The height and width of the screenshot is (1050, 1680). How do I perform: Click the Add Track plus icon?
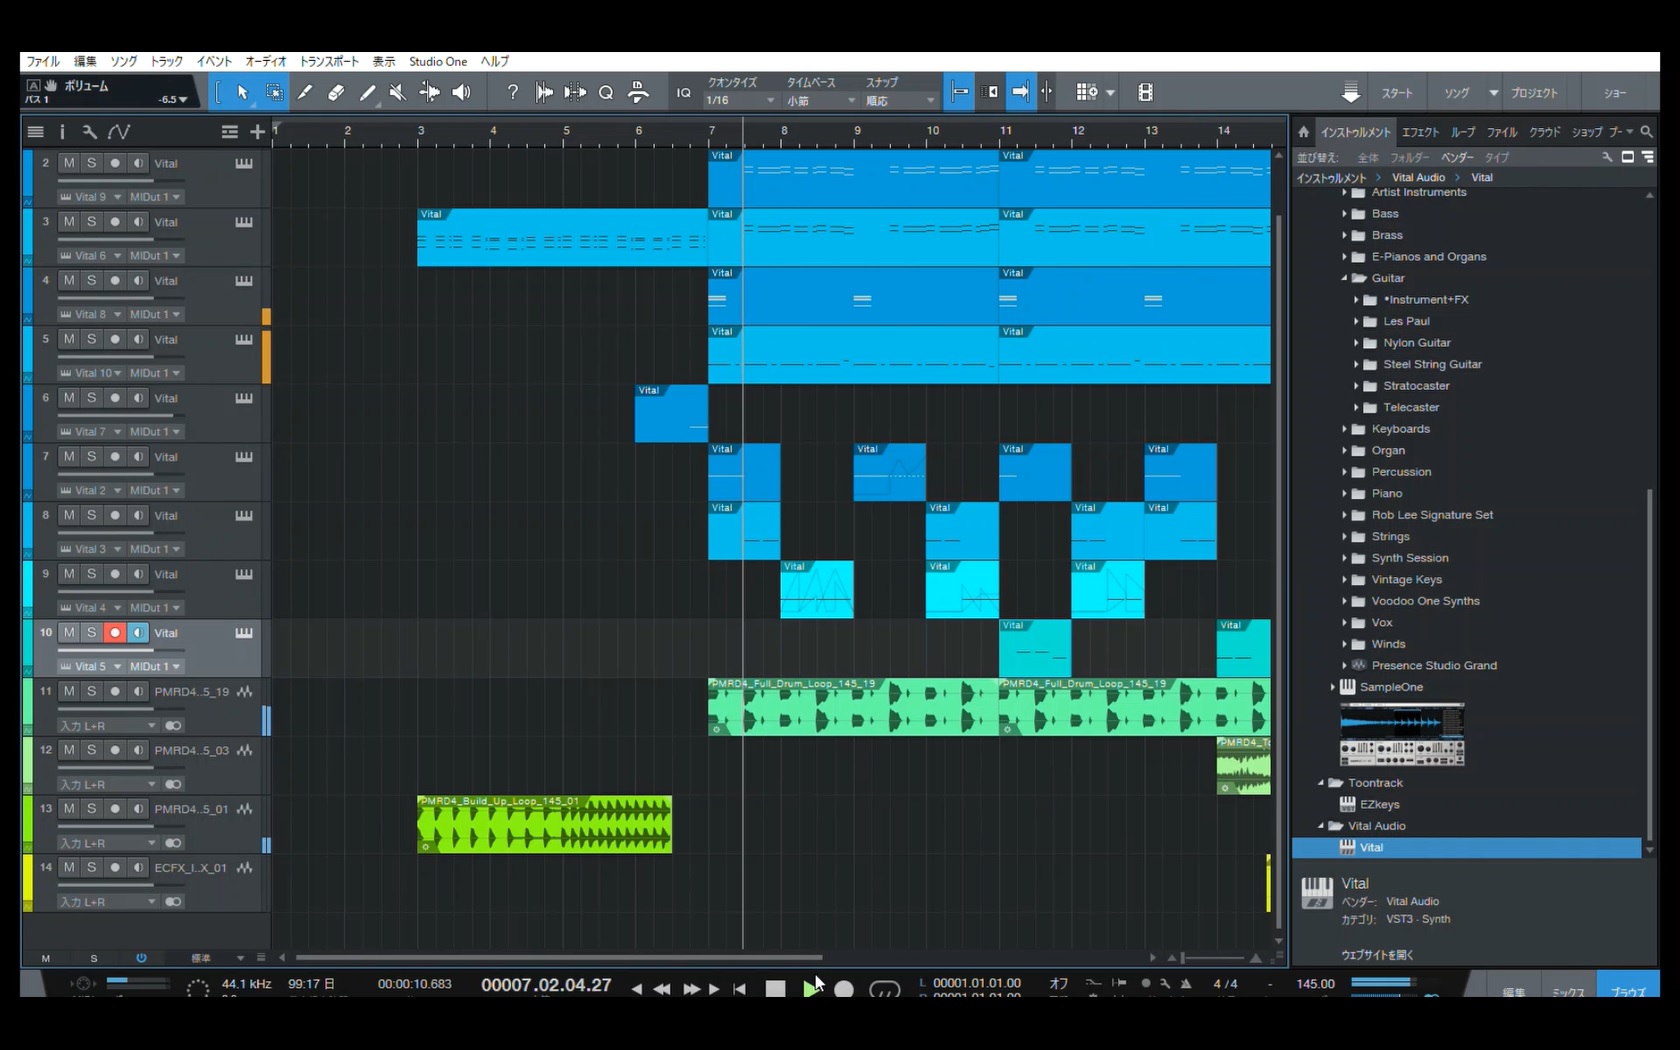tap(257, 132)
